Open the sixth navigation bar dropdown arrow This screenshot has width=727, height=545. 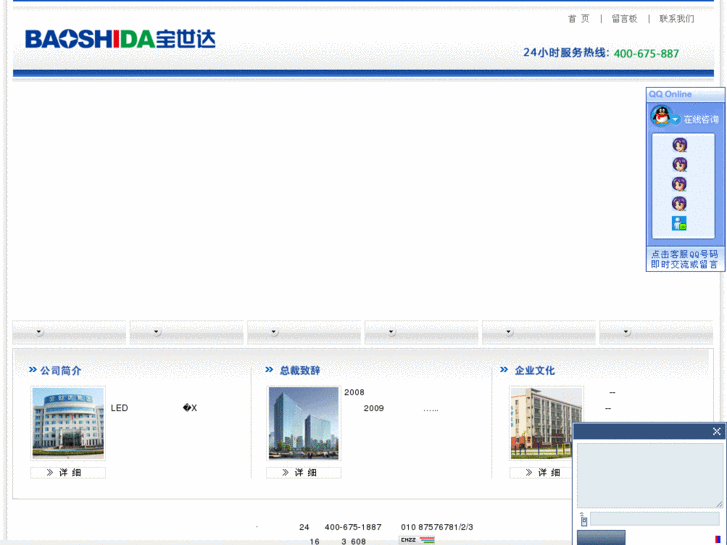pos(626,332)
